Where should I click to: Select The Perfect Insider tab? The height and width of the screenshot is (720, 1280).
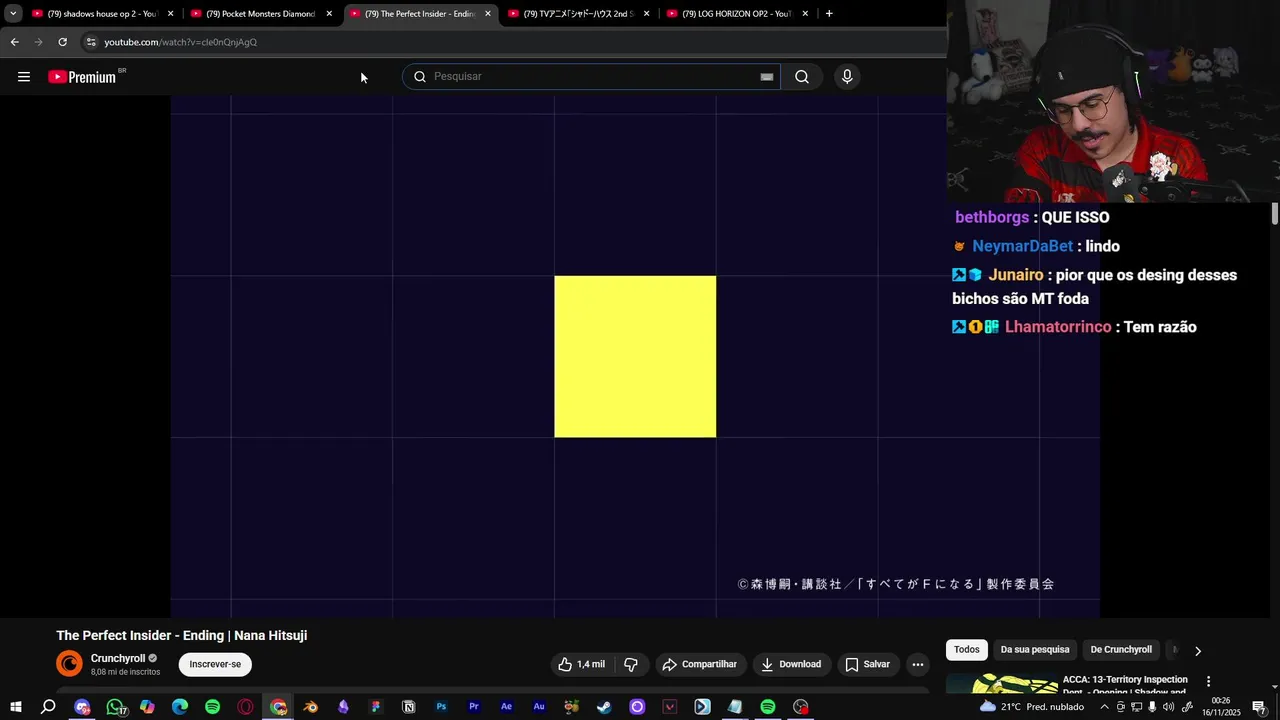[420, 14]
